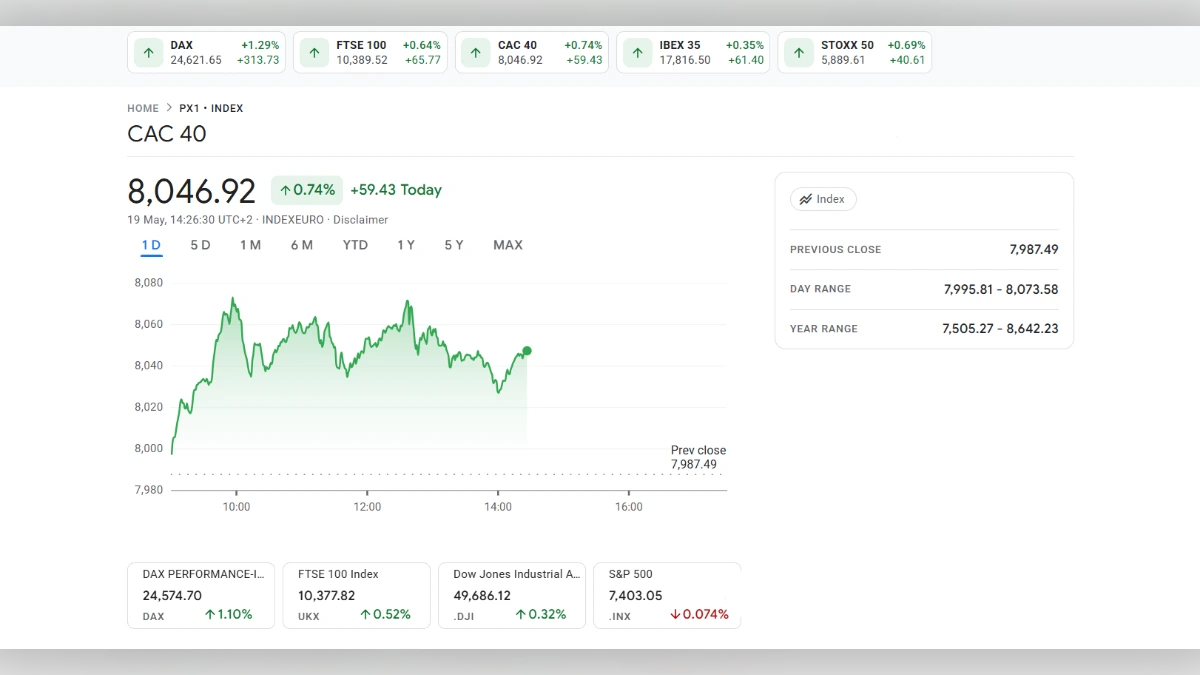Click the .DJI 0.32% change value
The width and height of the screenshot is (1200, 675).
(x=541, y=614)
